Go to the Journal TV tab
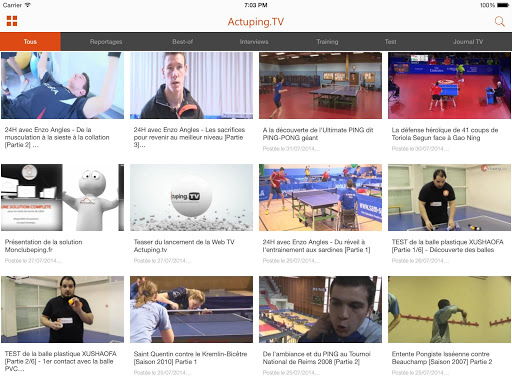Image resolution: width=512 pixels, height=384 pixels. click(x=468, y=42)
